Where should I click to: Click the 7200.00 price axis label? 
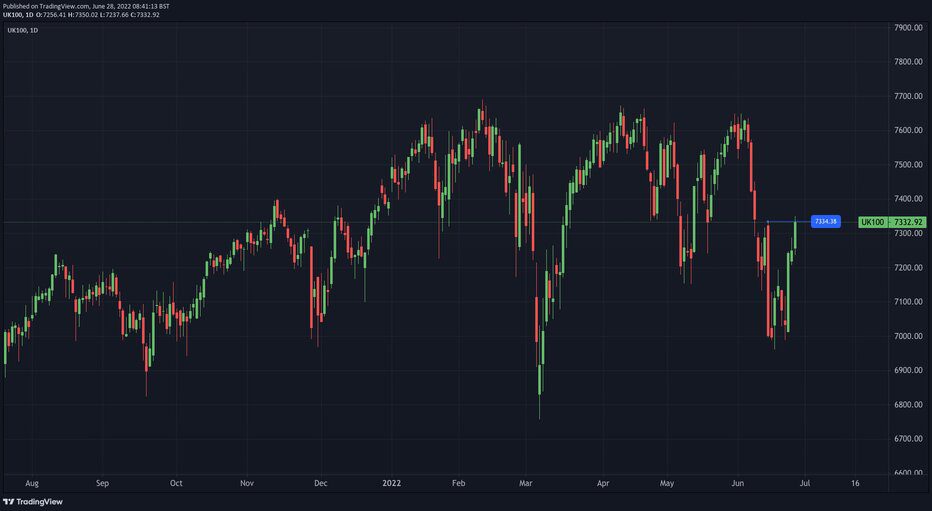point(908,268)
